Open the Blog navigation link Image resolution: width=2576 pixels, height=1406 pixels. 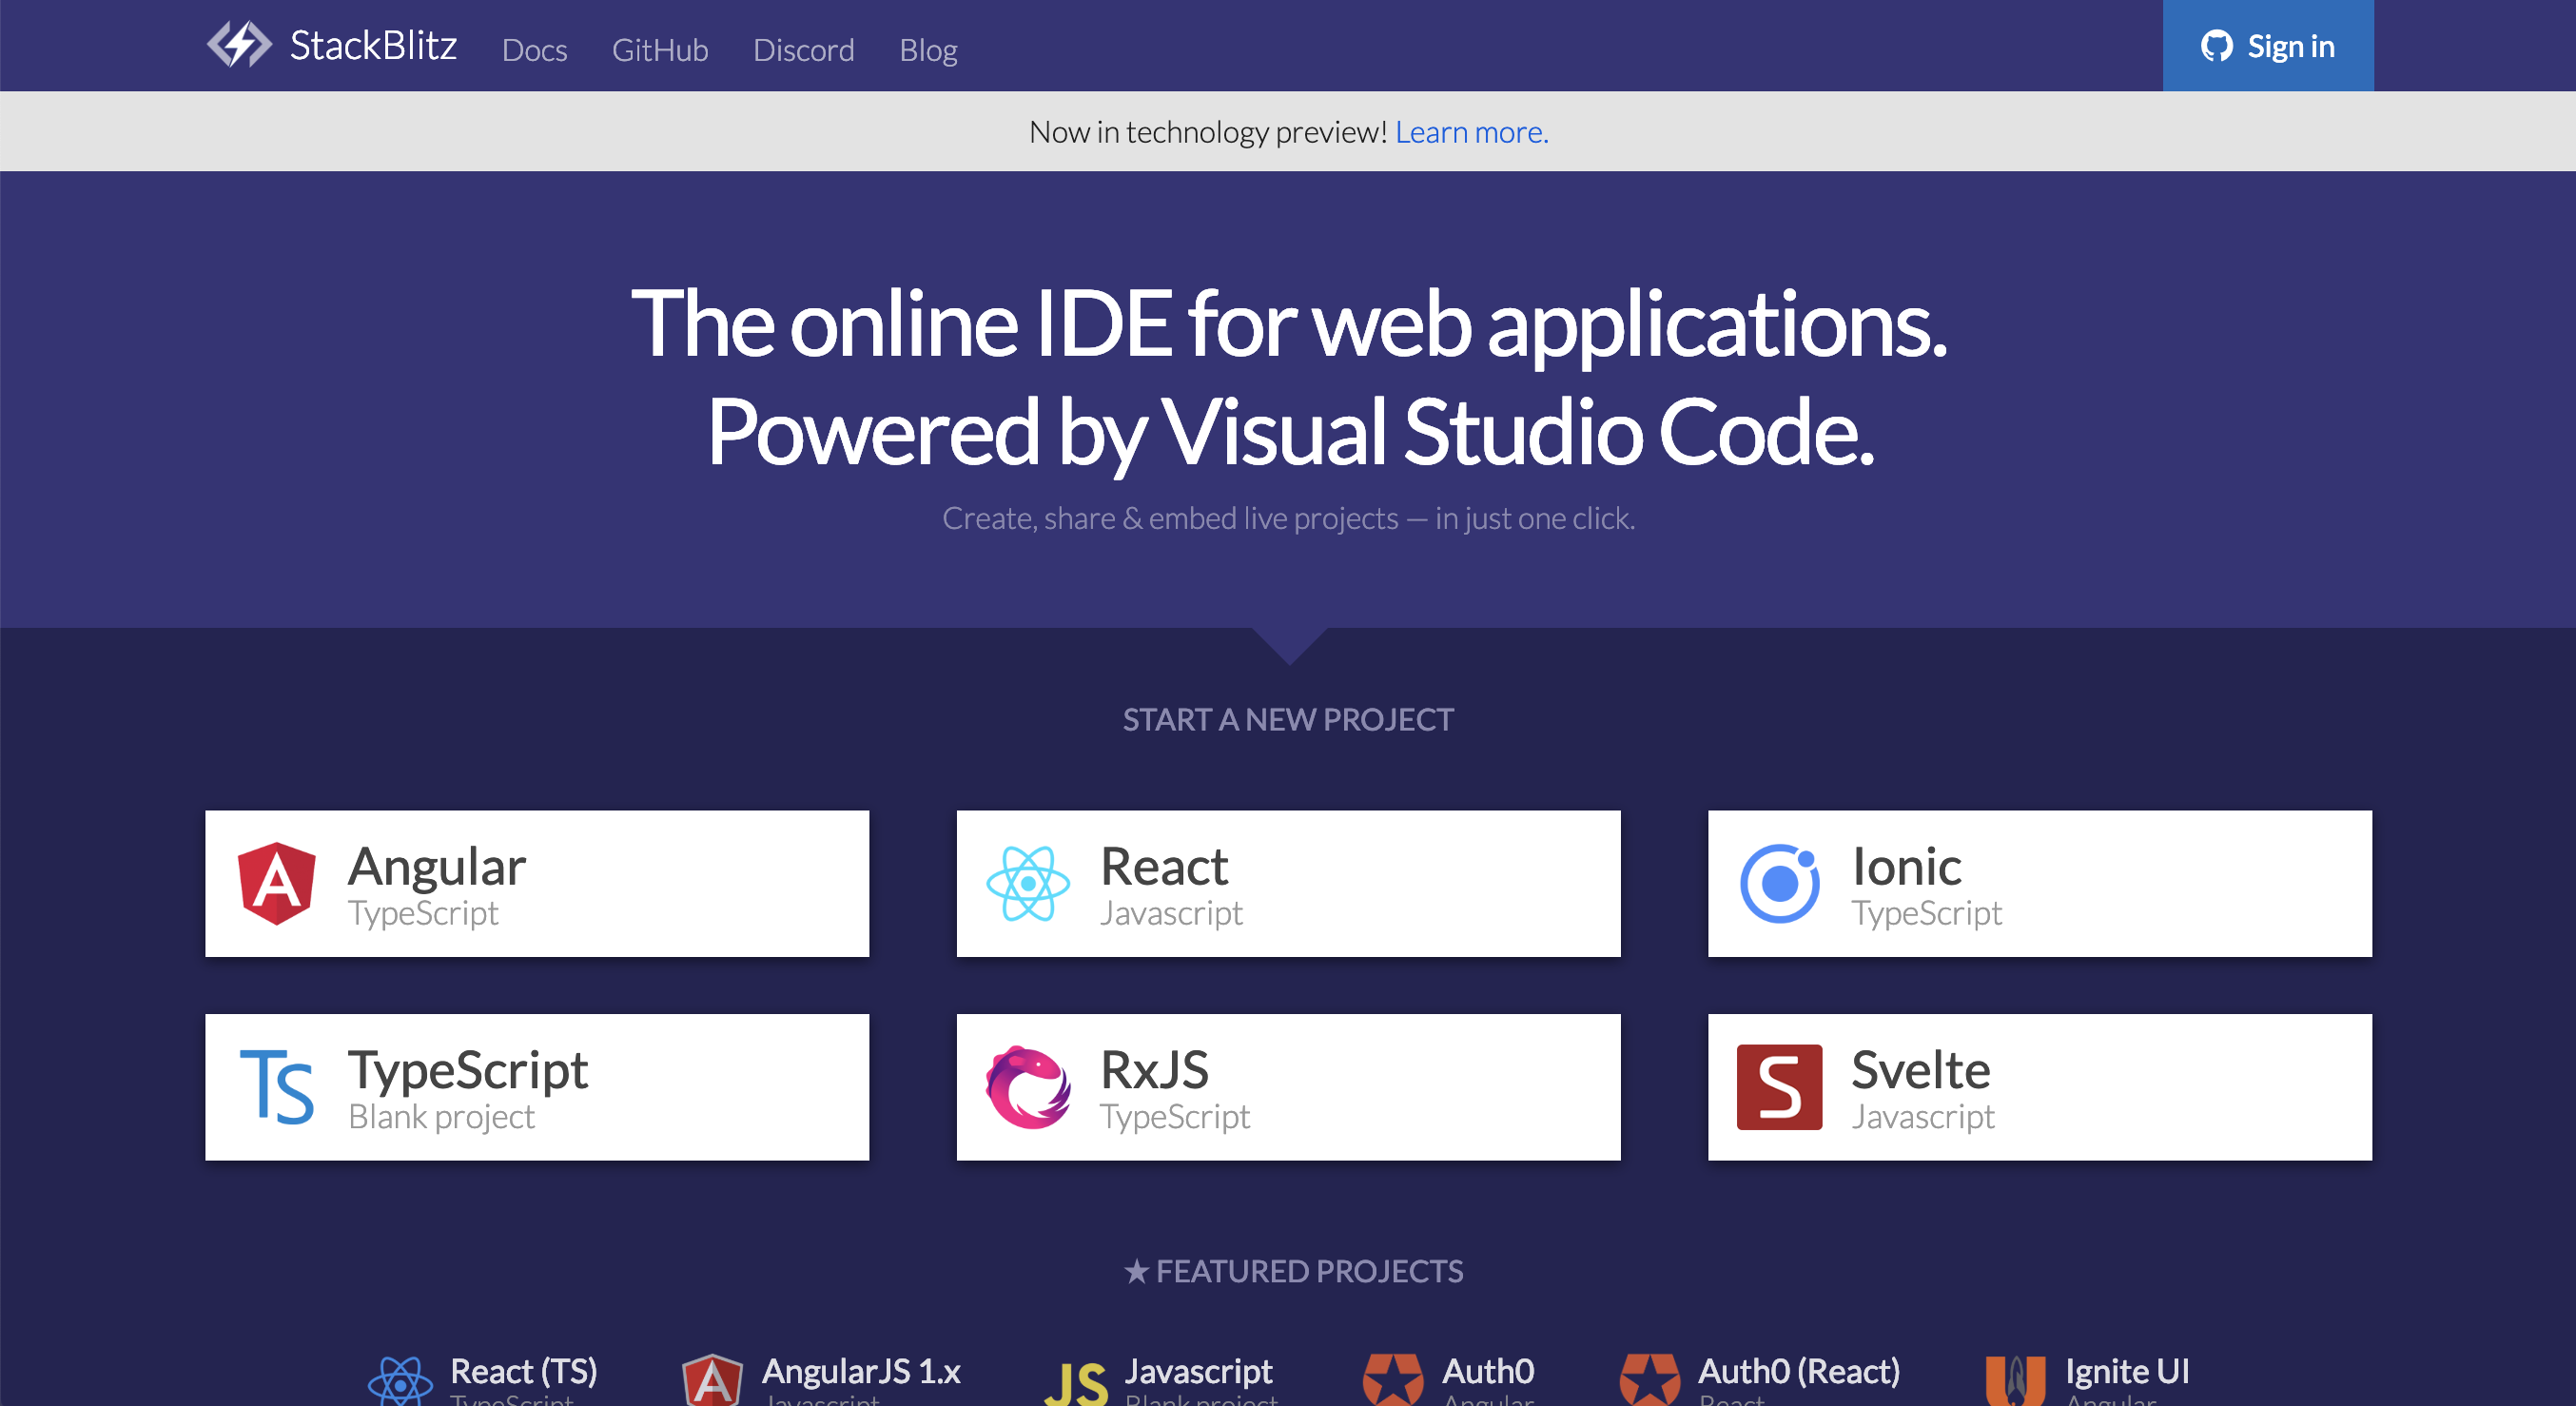click(928, 50)
